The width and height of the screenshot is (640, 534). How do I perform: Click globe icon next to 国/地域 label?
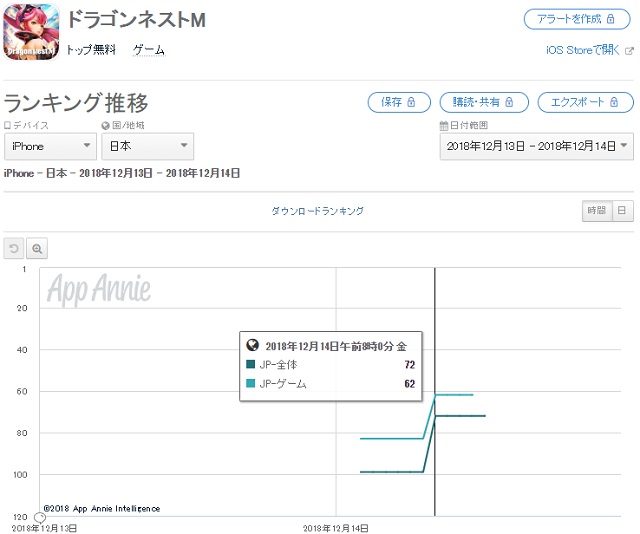[106, 125]
